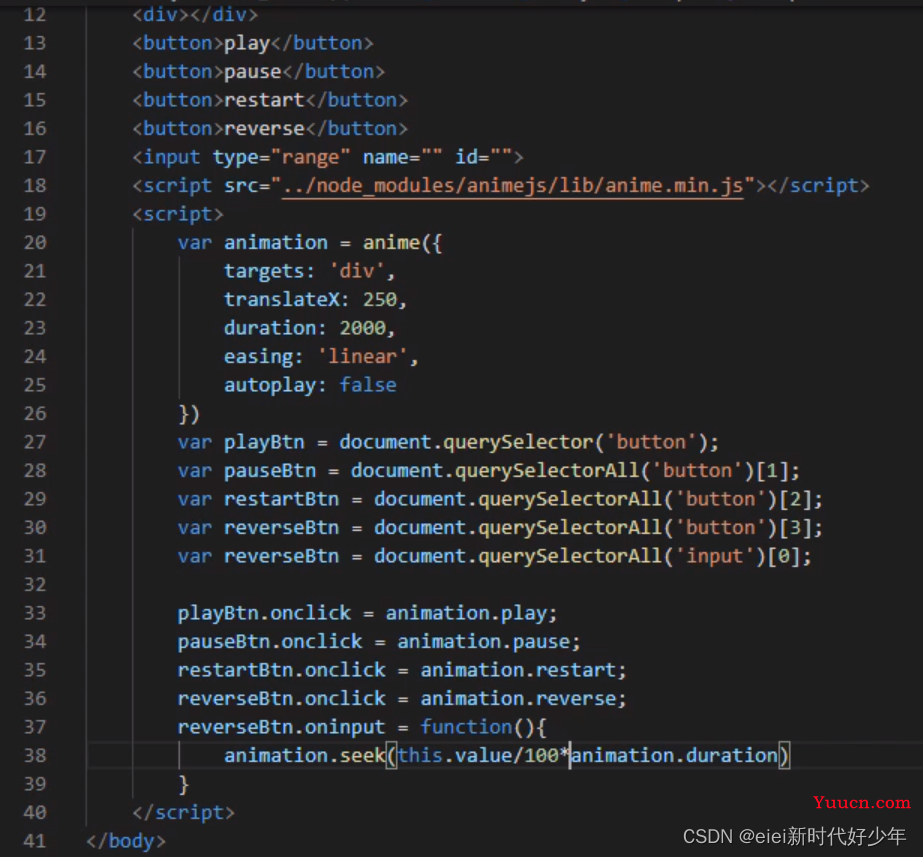
Task: Click 'pauseBtn' variable declaration on line 28
Action: (270, 471)
